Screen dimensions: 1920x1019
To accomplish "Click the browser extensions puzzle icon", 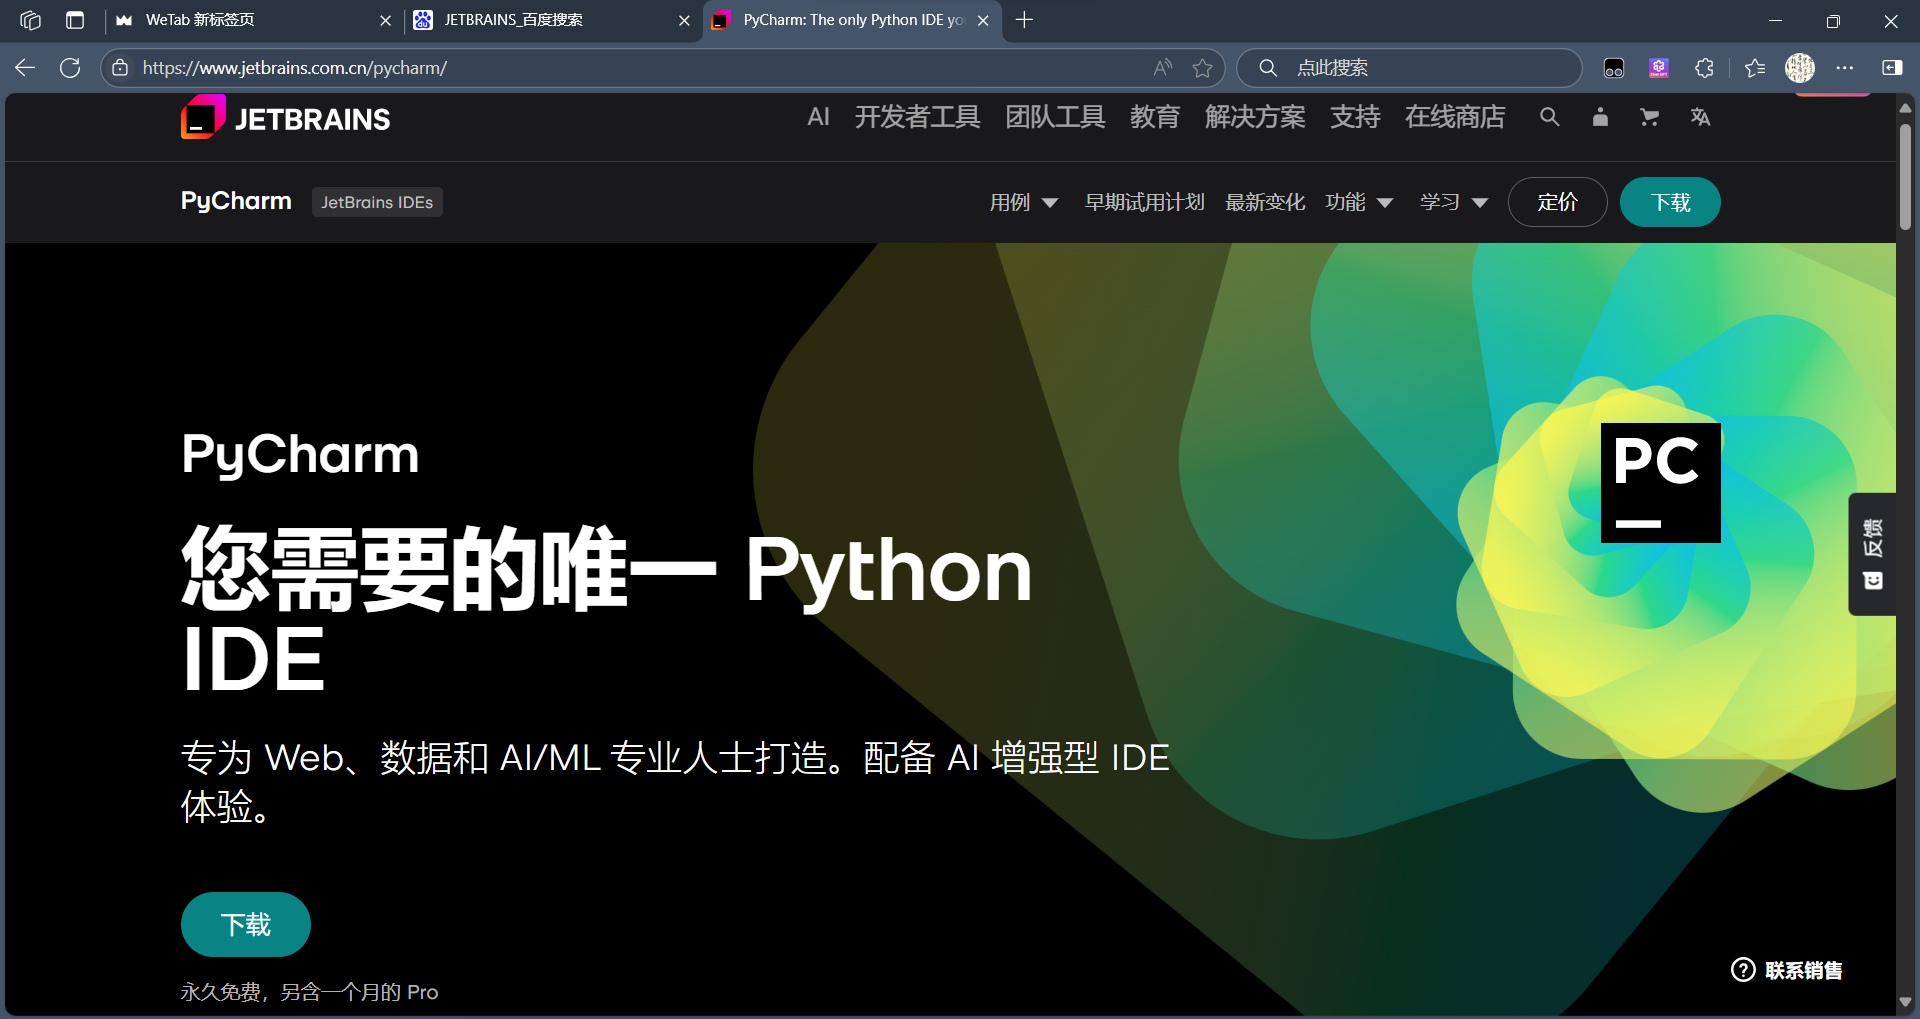I will pos(1703,67).
